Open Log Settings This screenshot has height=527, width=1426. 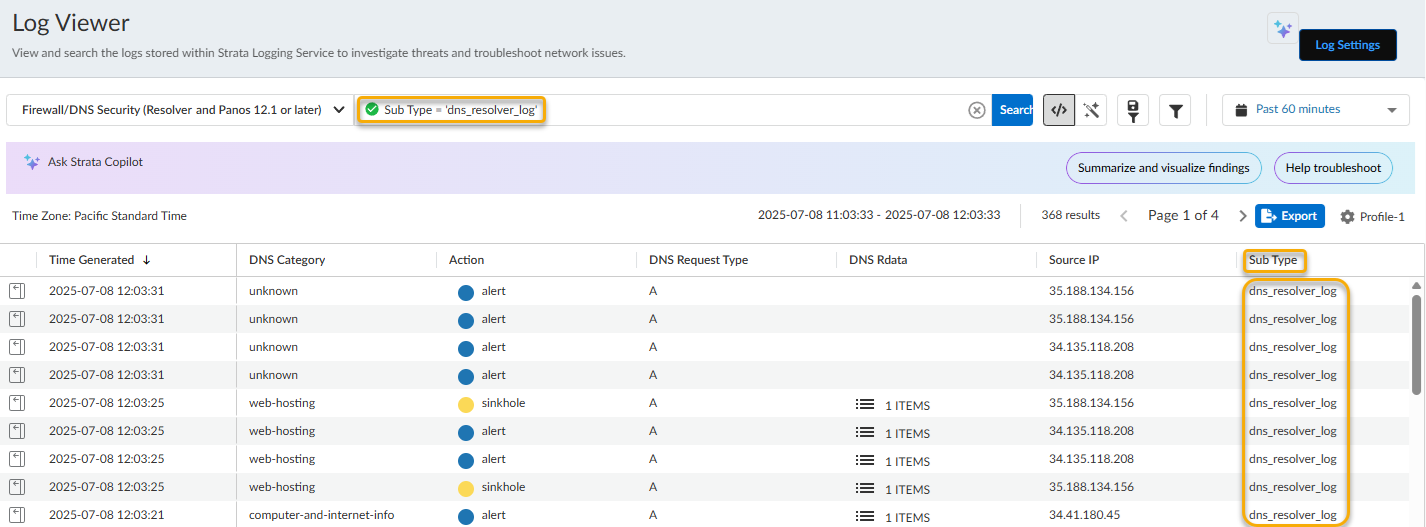point(1347,45)
